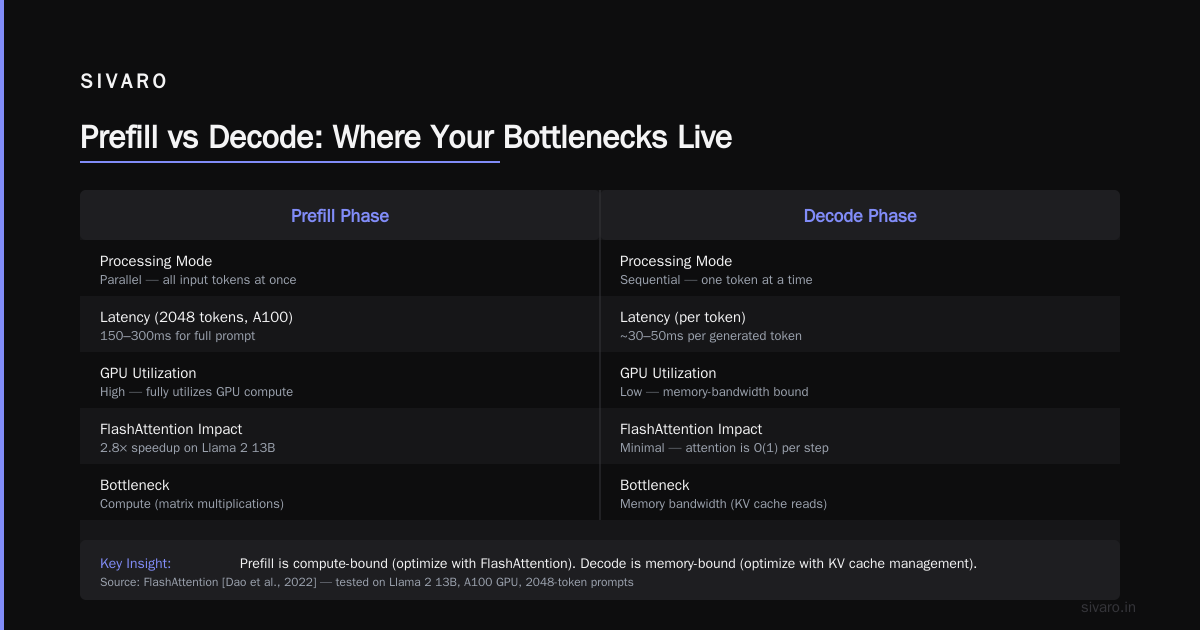Screen dimensions: 1200x630
Task: Click the ~30–50ms per generated token text
Action: 711,336
